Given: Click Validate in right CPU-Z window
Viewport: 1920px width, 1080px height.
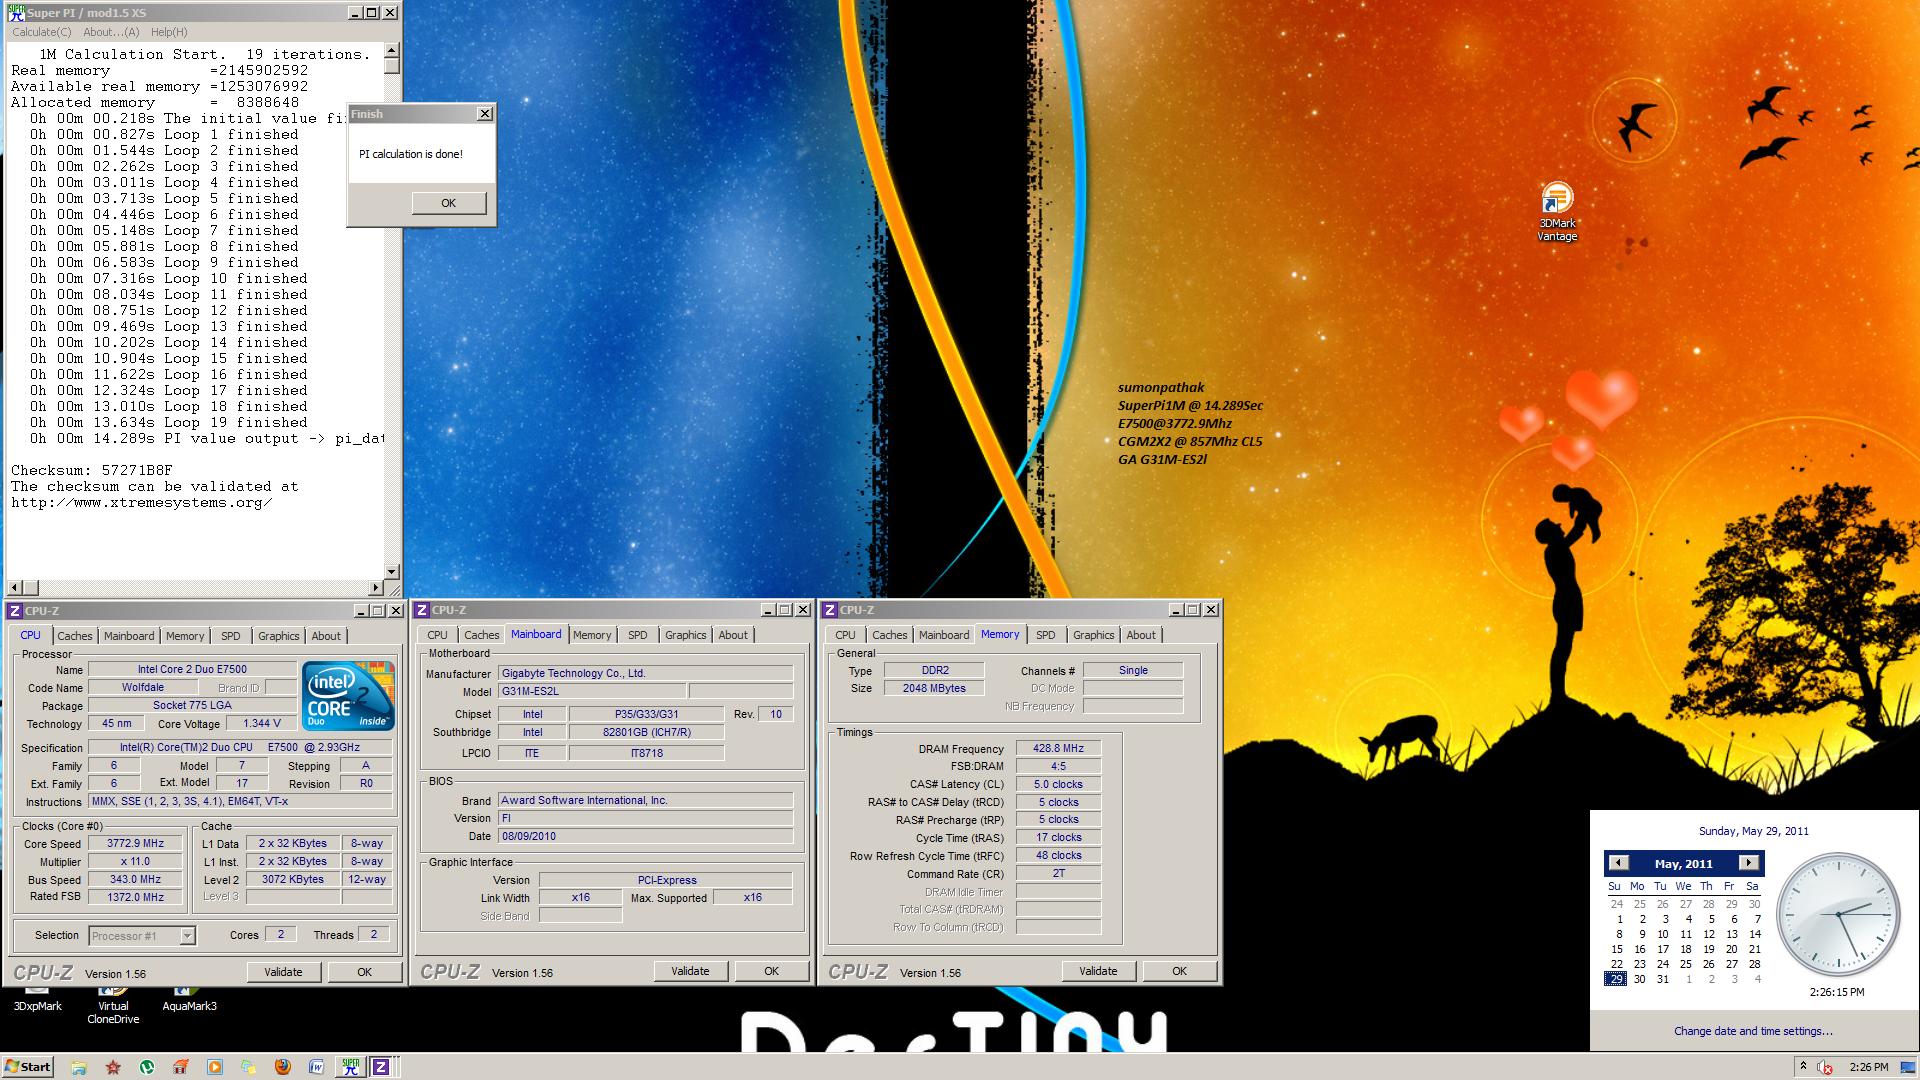Looking at the screenshot, I should (1098, 971).
